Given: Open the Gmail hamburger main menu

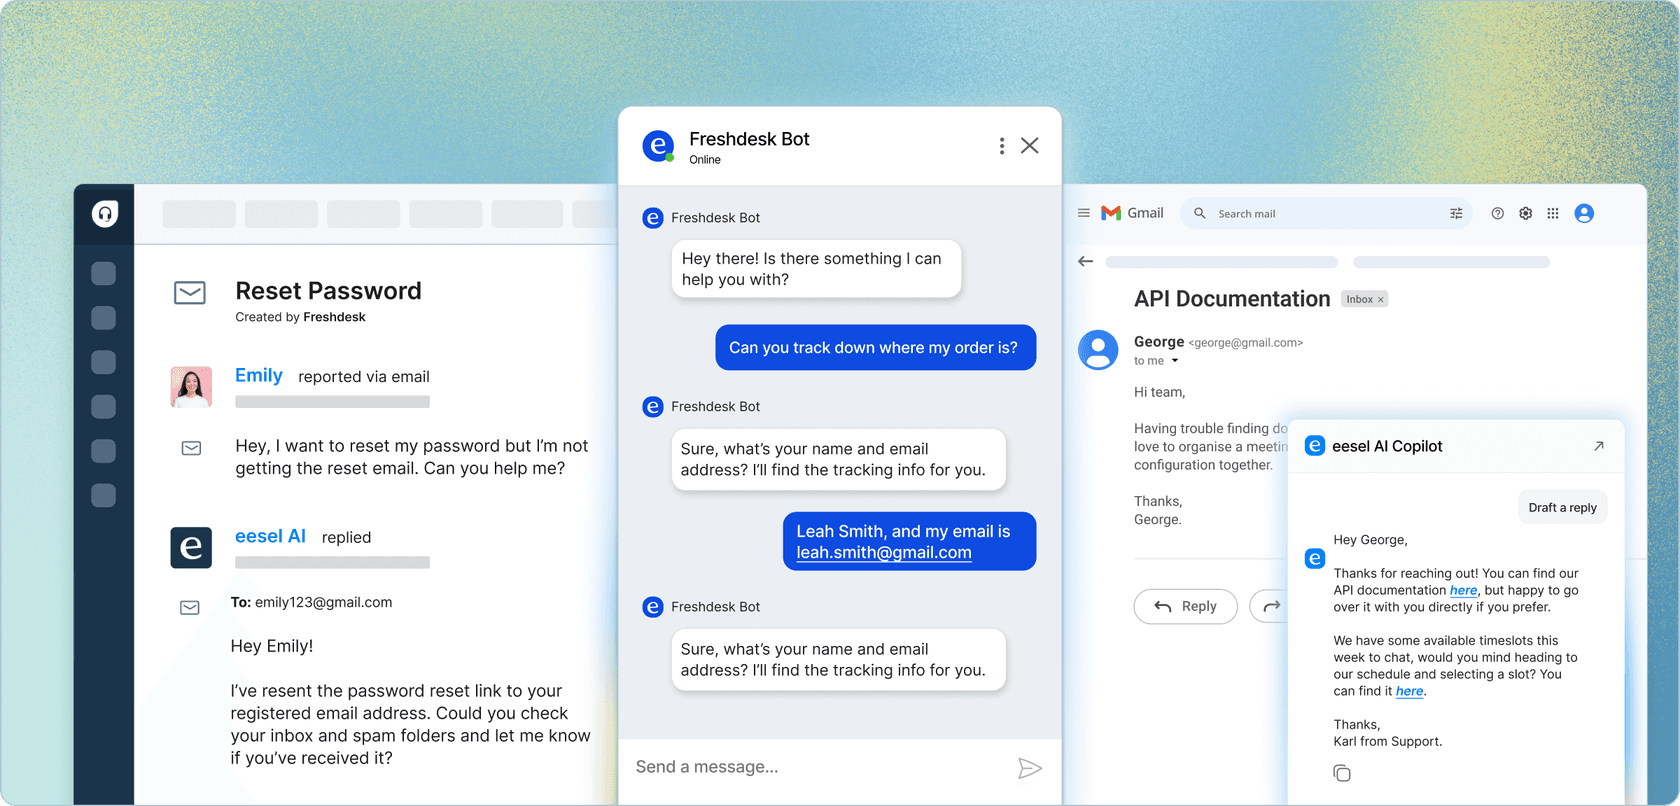Looking at the screenshot, I should [1084, 213].
